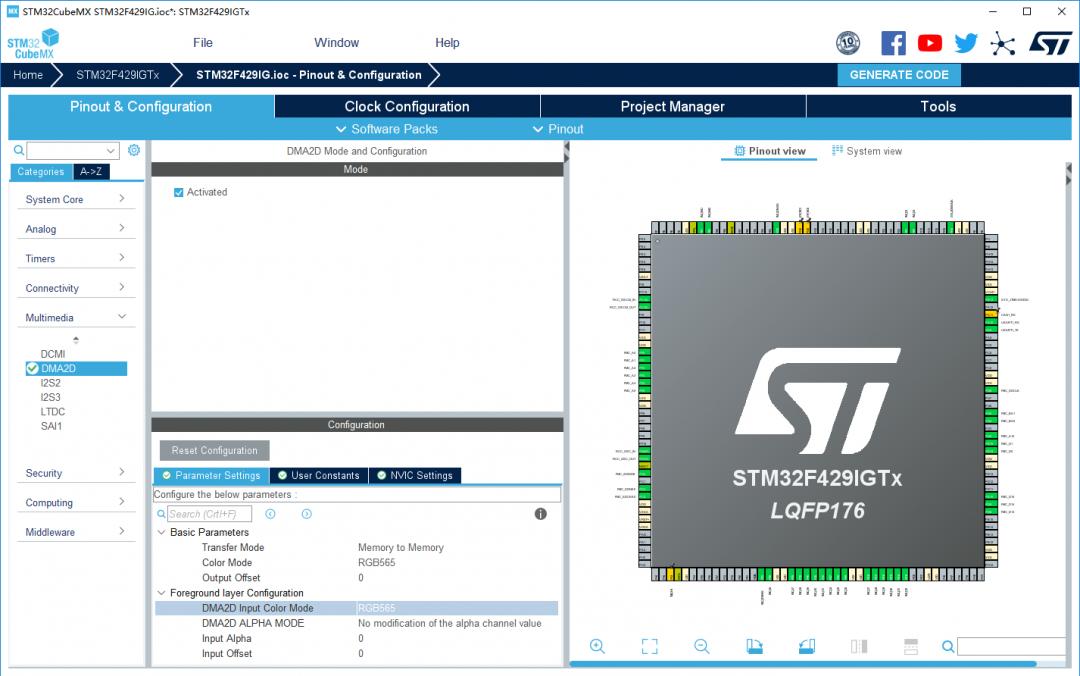This screenshot has width=1080, height=676.
Task: Select I2S2 in Multimedia list
Action: click(50, 382)
